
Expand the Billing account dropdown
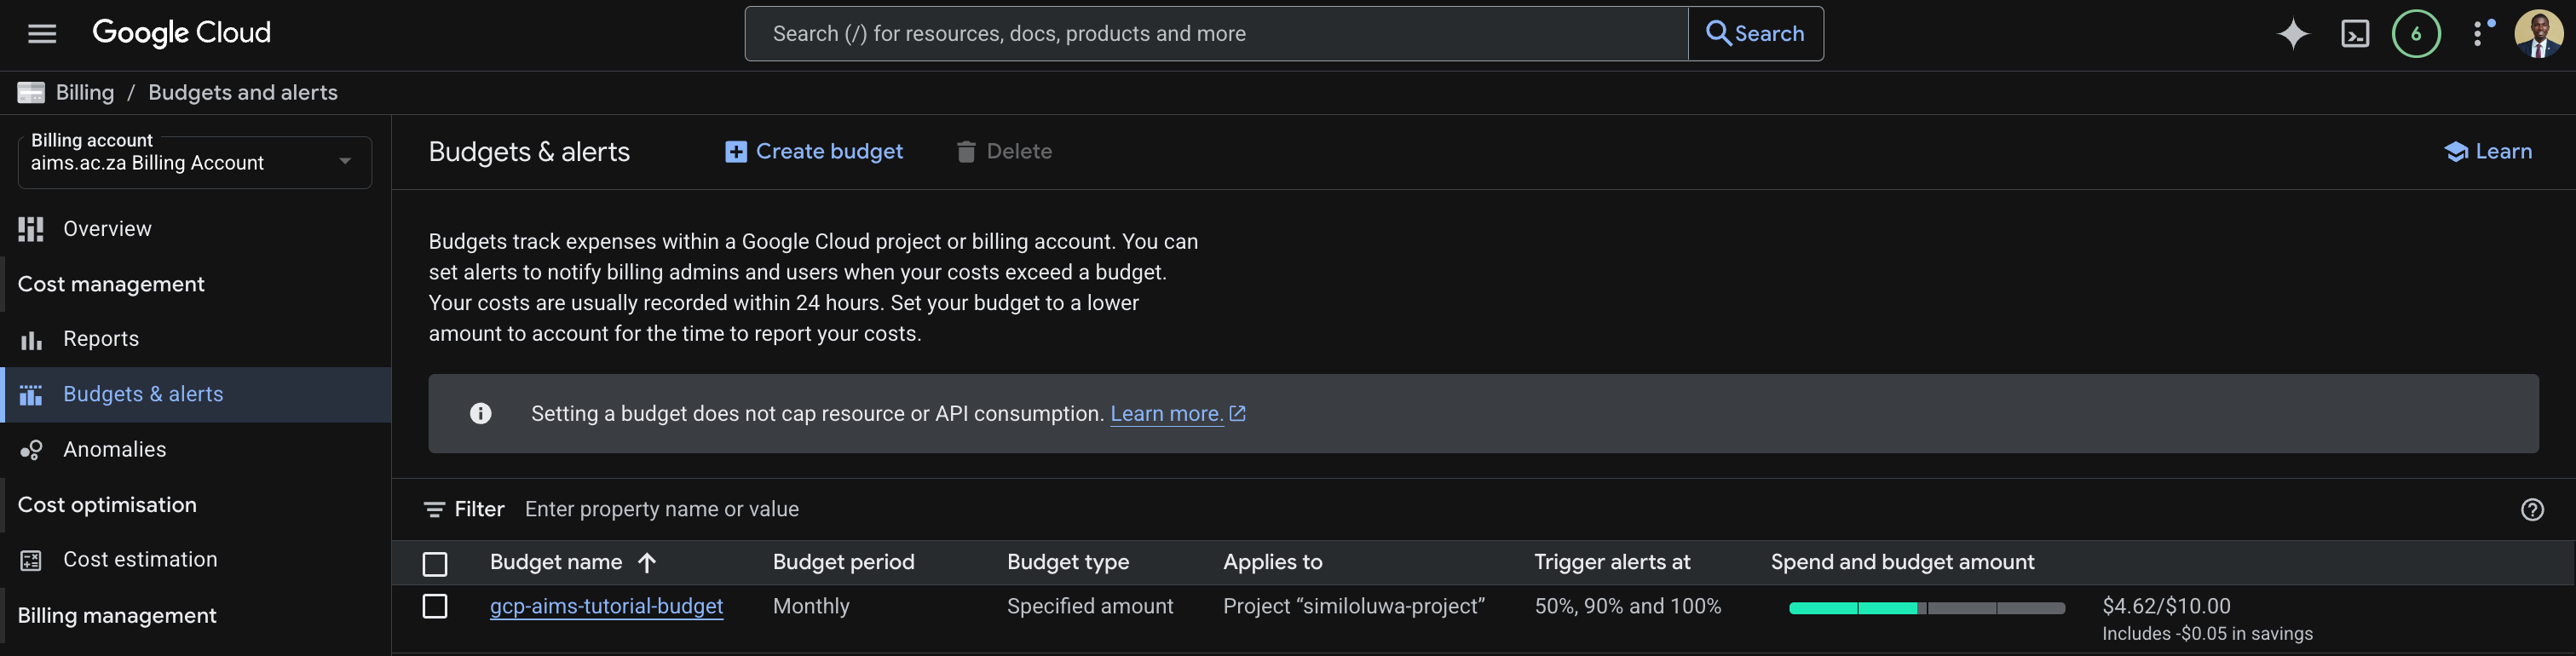[x=195, y=162]
